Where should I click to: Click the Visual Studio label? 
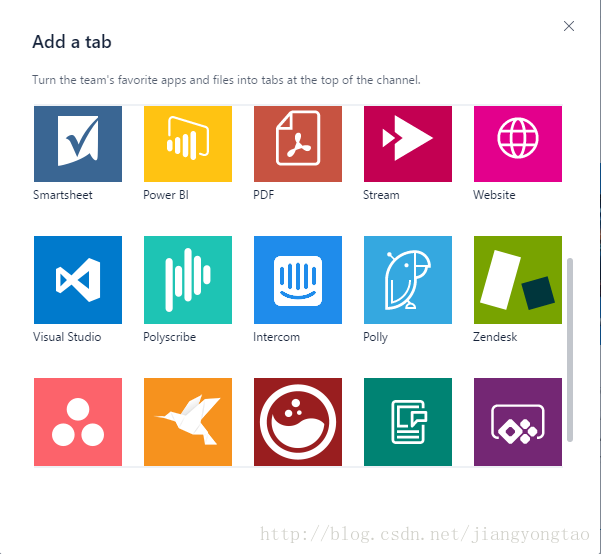tap(67, 337)
